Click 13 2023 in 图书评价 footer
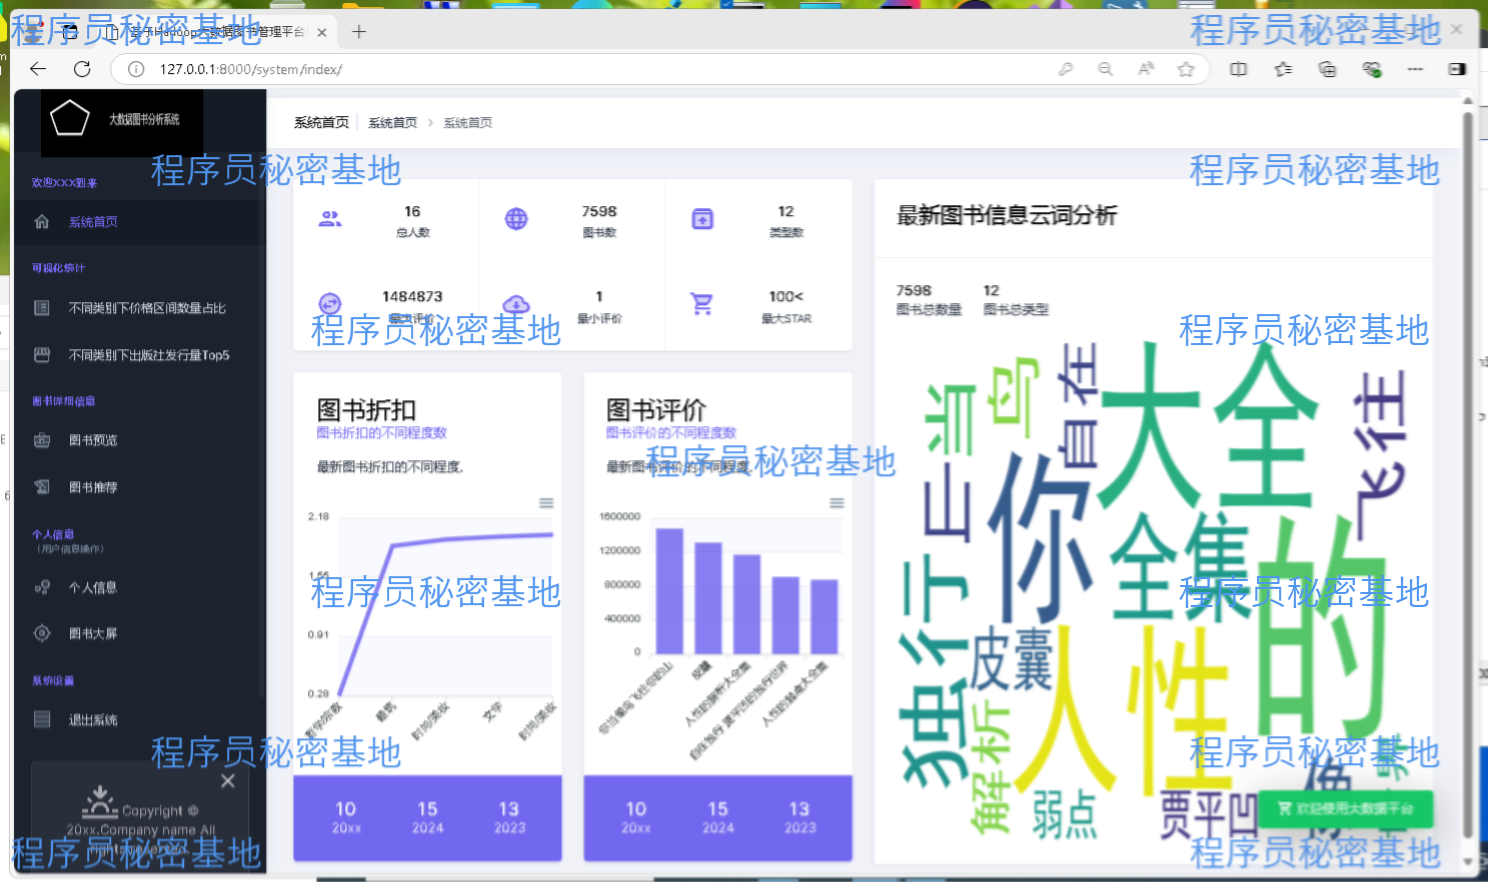 click(x=799, y=817)
